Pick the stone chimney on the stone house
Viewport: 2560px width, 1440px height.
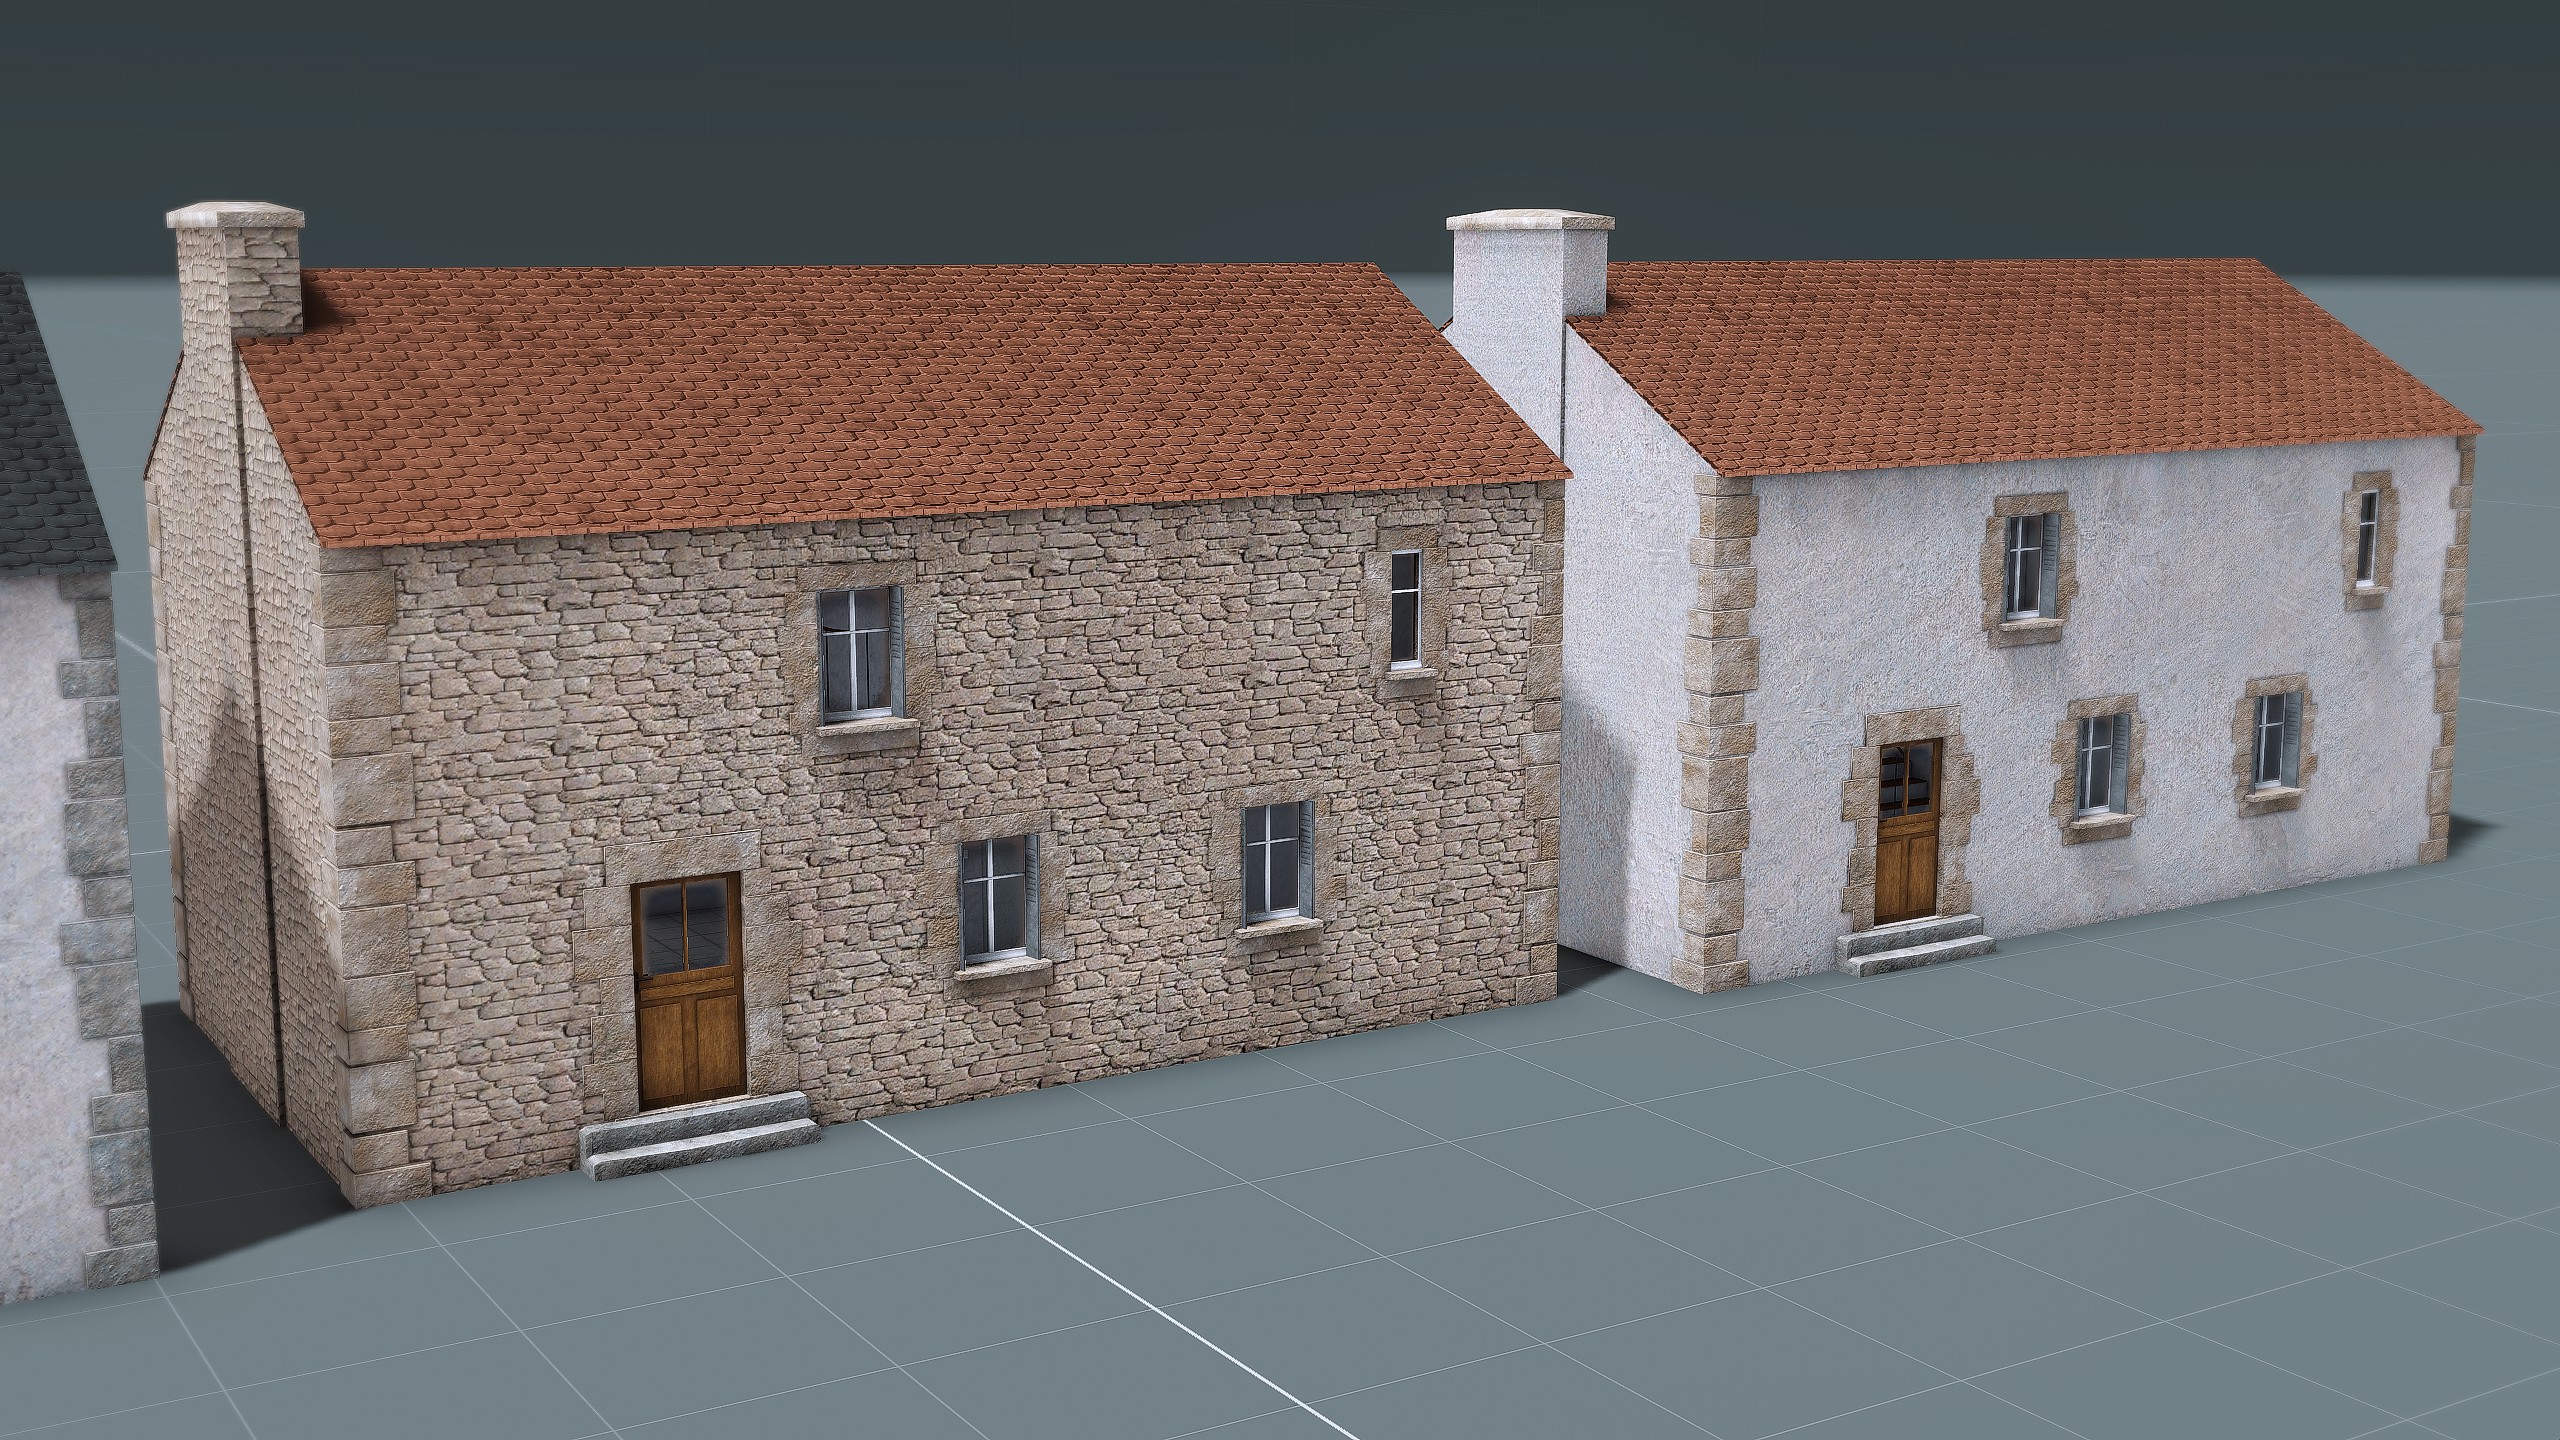[237, 270]
